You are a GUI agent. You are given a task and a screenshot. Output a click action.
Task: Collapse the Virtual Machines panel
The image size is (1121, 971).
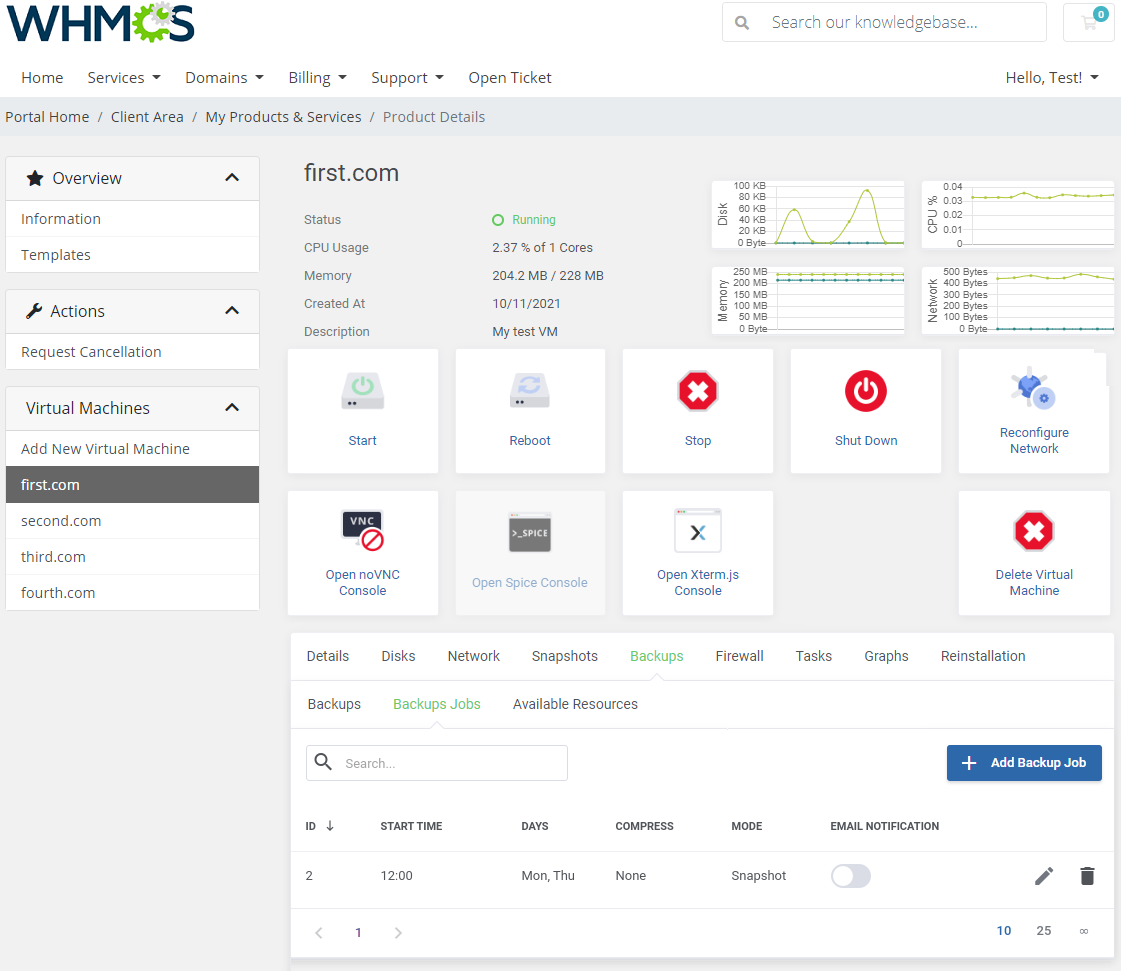click(232, 408)
